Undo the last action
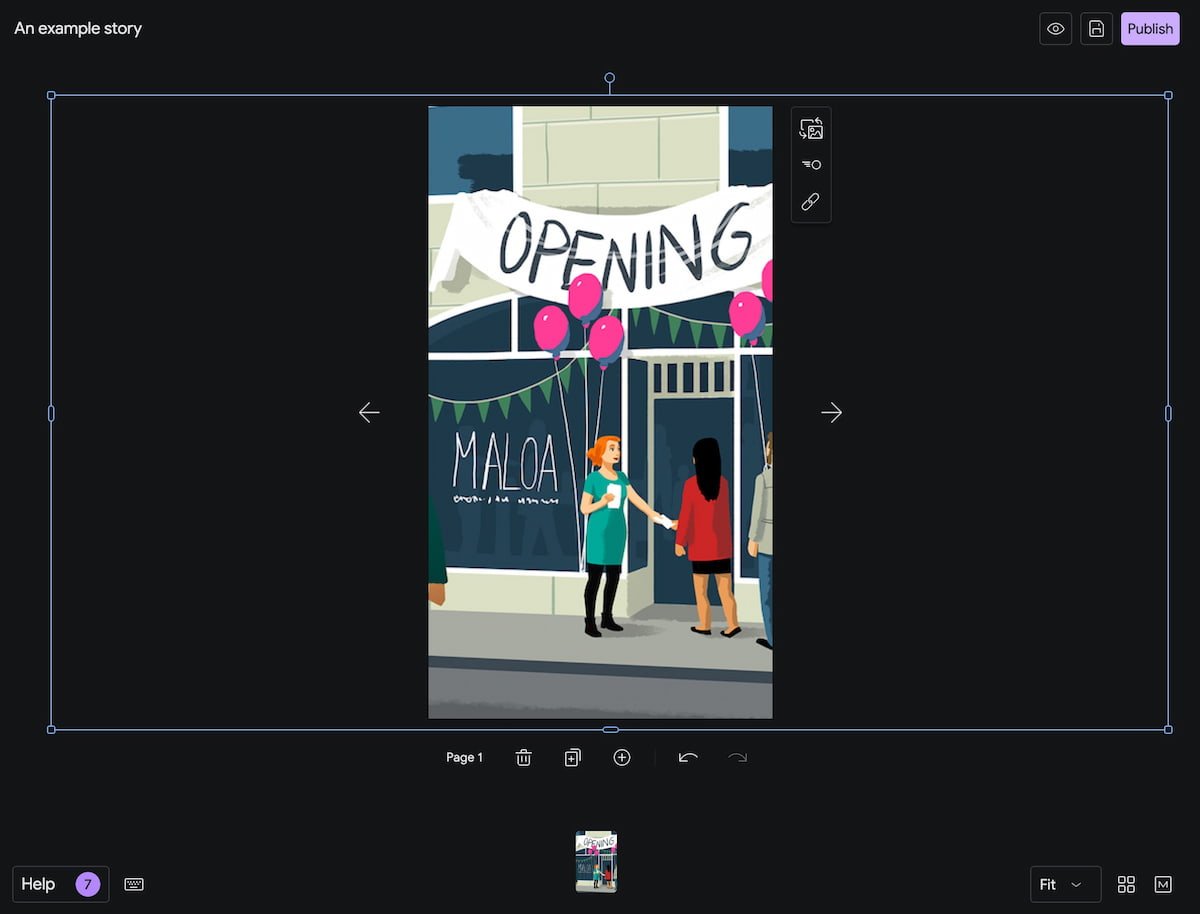The width and height of the screenshot is (1200, 914). [688, 758]
